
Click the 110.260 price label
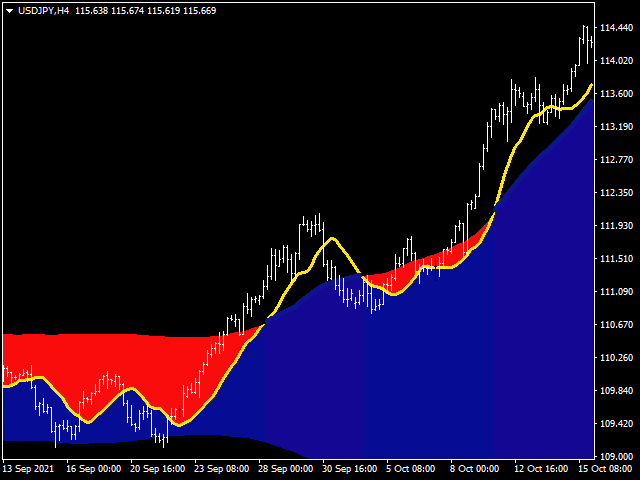click(x=616, y=358)
